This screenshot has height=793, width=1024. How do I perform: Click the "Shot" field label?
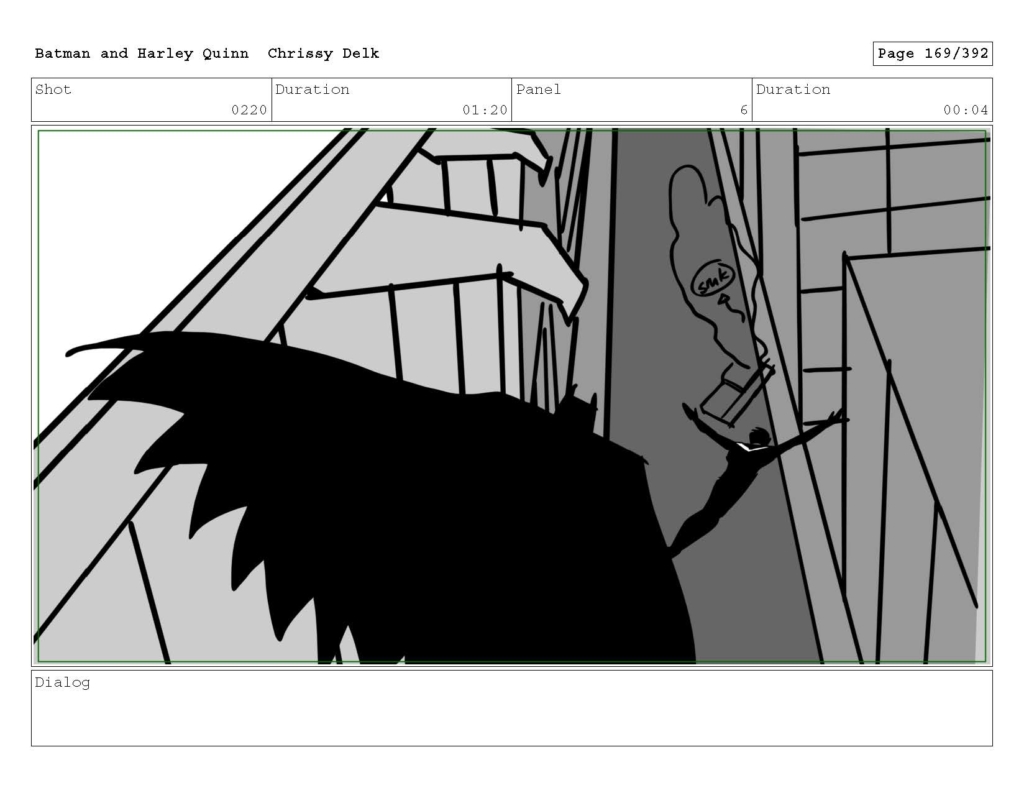tap(53, 89)
